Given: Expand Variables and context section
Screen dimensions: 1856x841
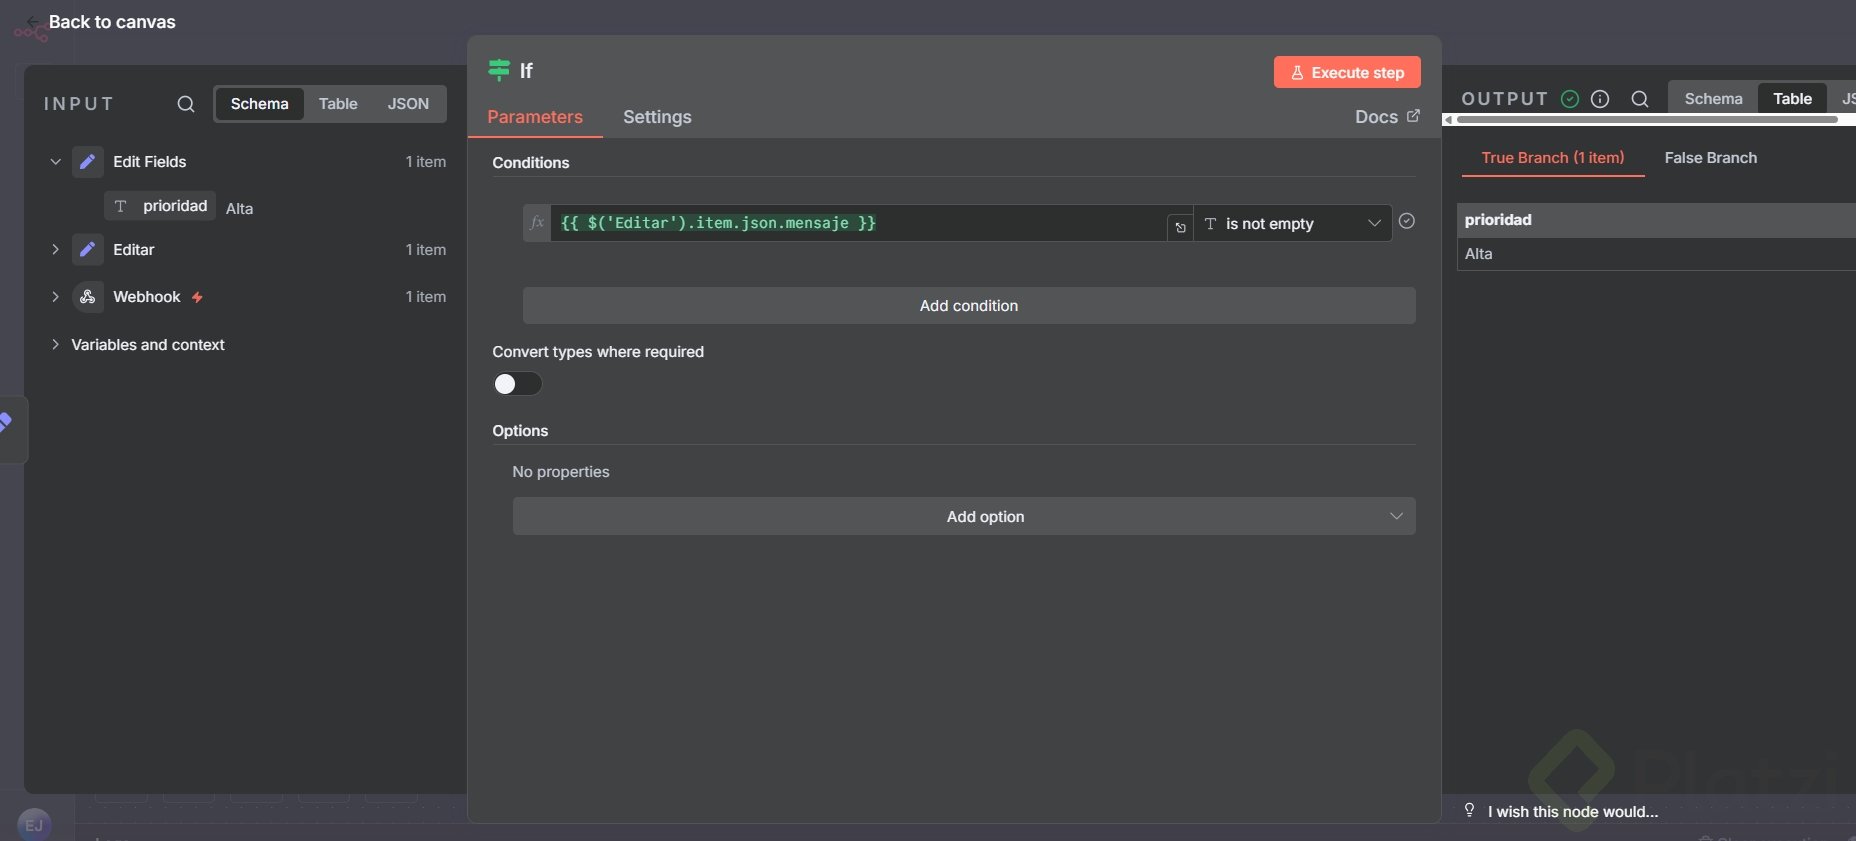Looking at the screenshot, I should tap(55, 345).
